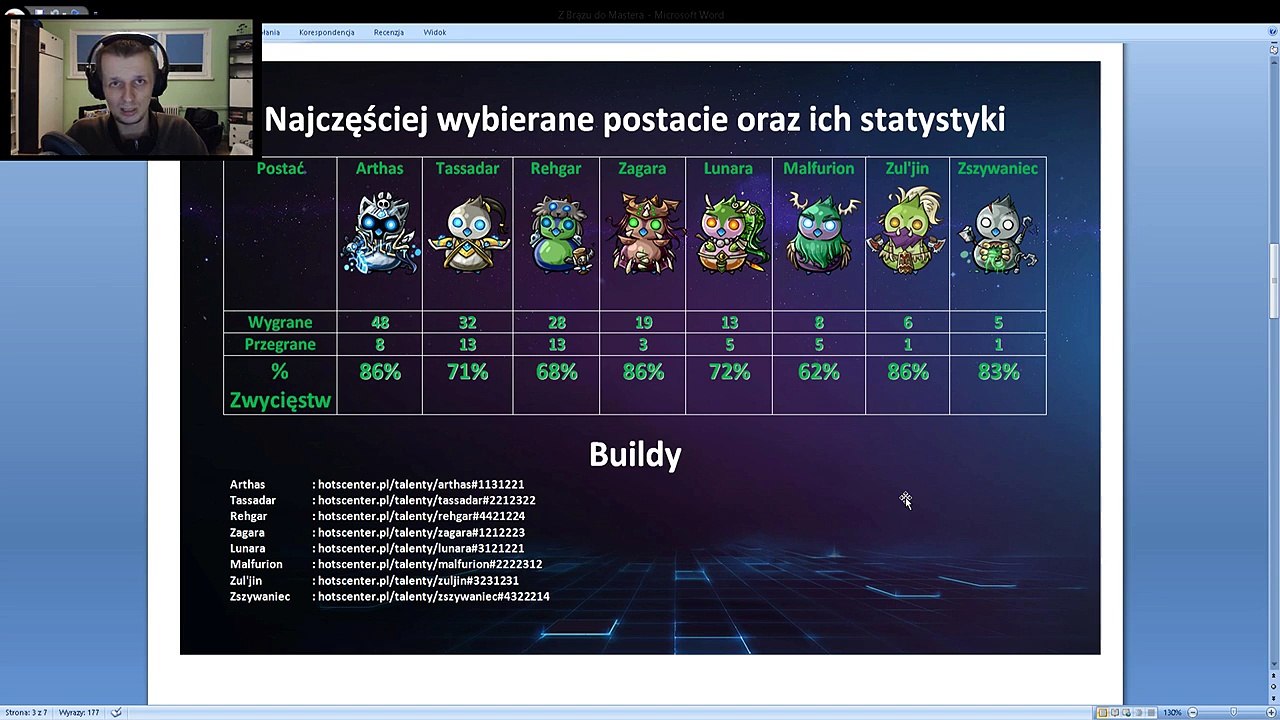
Task: Click the Malfurion column header
Action: point(819,169)
